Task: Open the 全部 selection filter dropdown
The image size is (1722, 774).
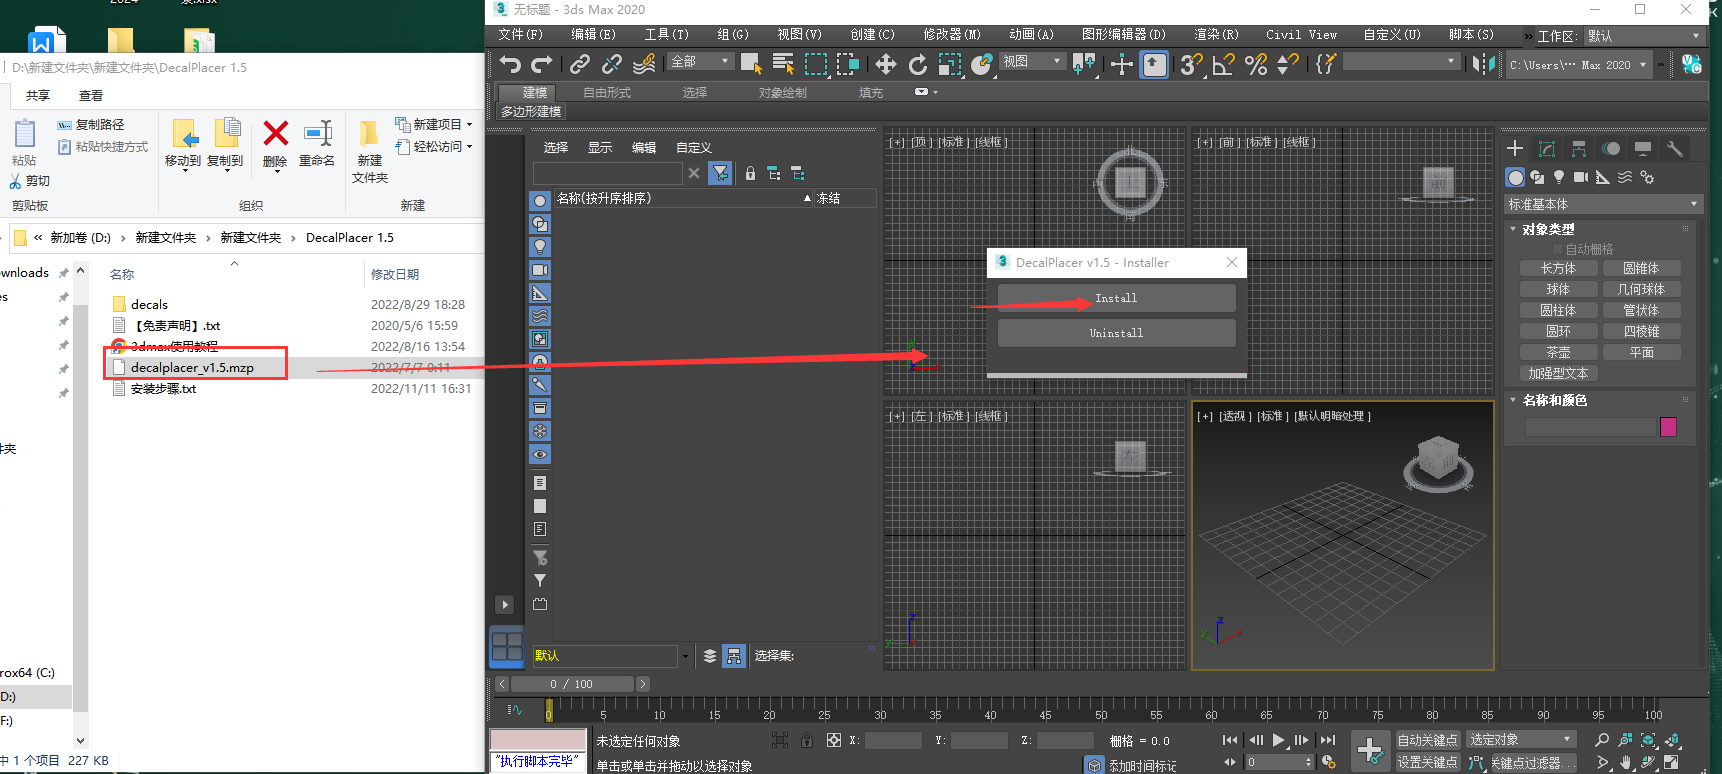Action: point(700,62)
